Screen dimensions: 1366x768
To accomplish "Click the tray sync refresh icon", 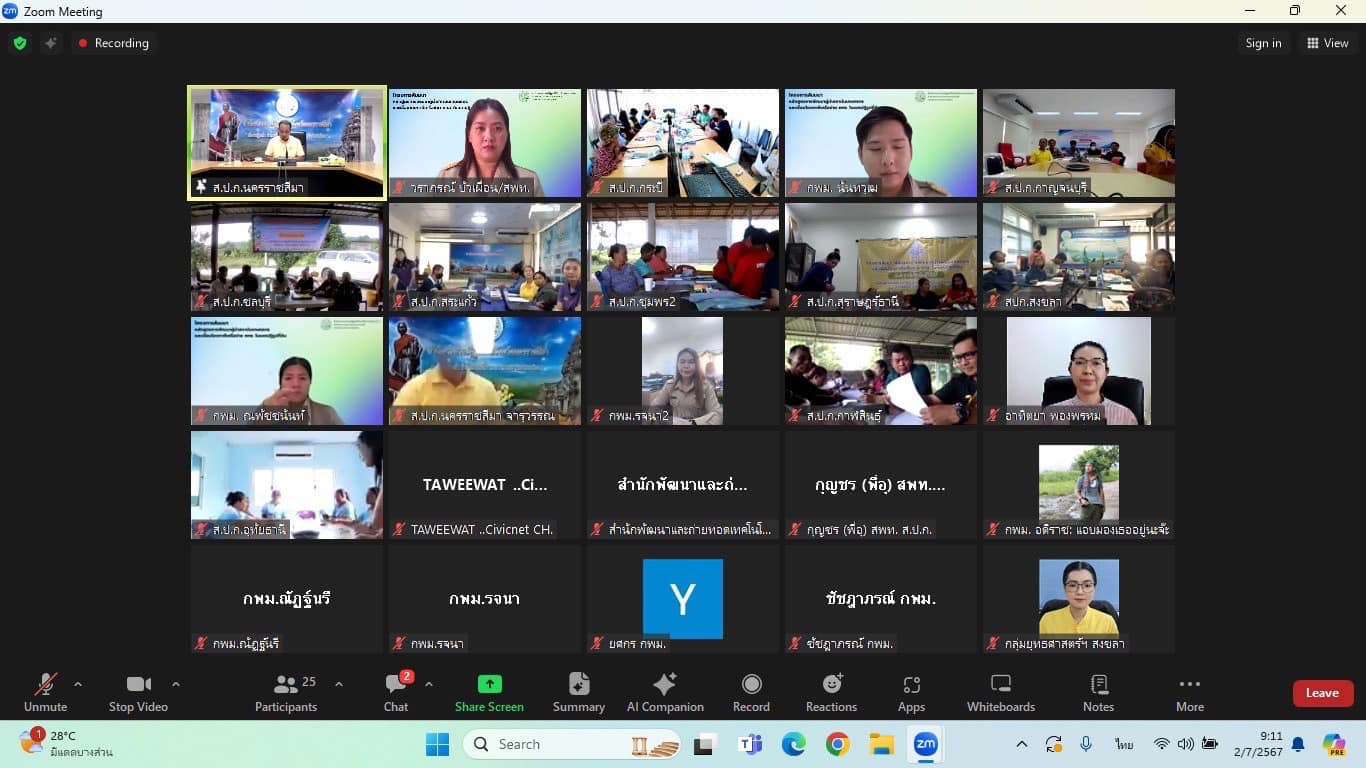I will point(1053,744).
